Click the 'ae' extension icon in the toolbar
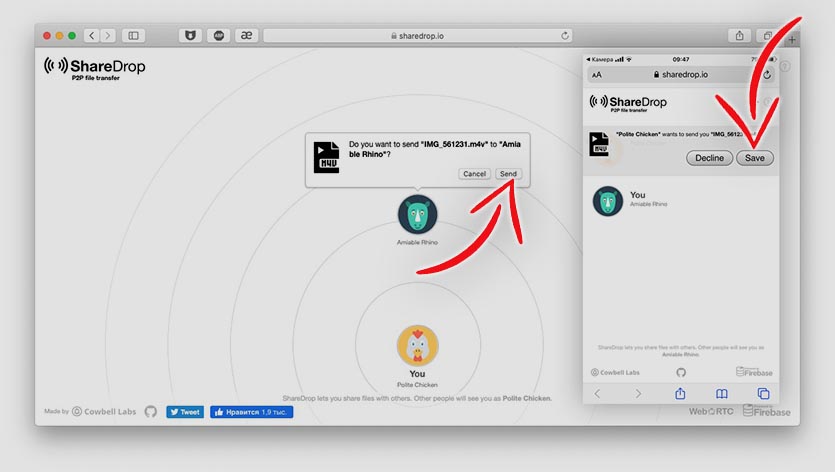 click(247, 36)
